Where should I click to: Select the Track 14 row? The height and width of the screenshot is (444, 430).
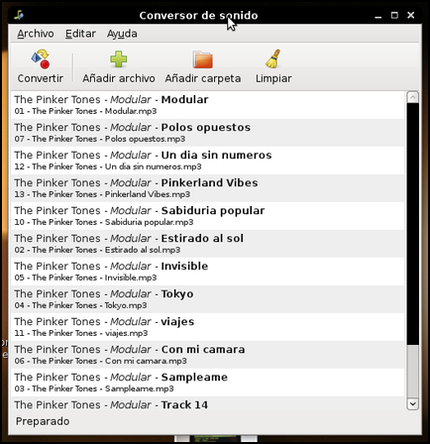(207, 404)
